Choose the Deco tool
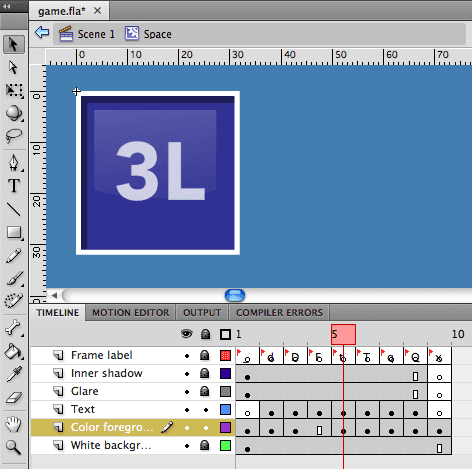The width and height of the screenshot is (472, 469). pos(14,301)
